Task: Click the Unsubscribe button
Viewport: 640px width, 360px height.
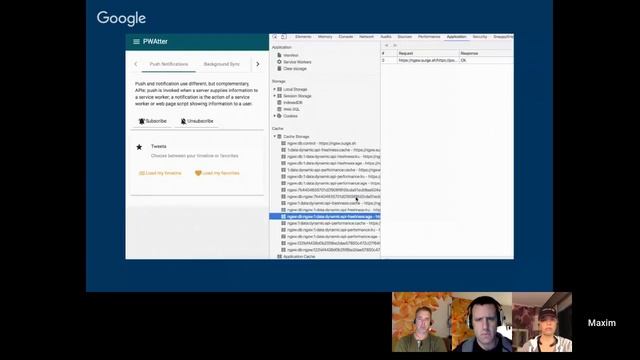Action: tap(197, 121)
